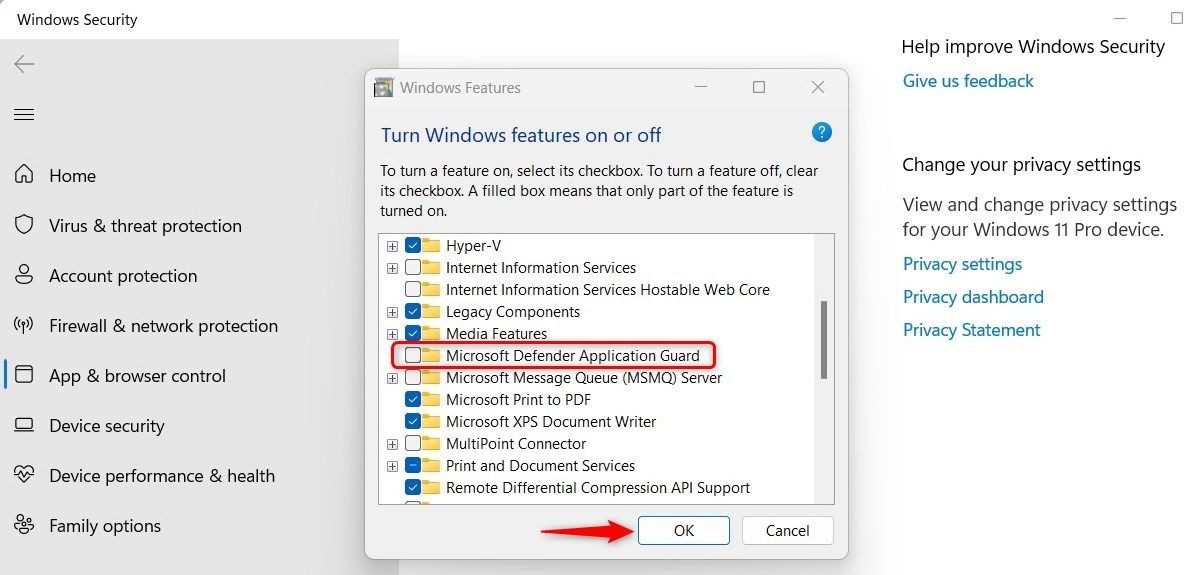The image size is (1197, 575).
Task: Click the OK button
Action: coord(684,530)
